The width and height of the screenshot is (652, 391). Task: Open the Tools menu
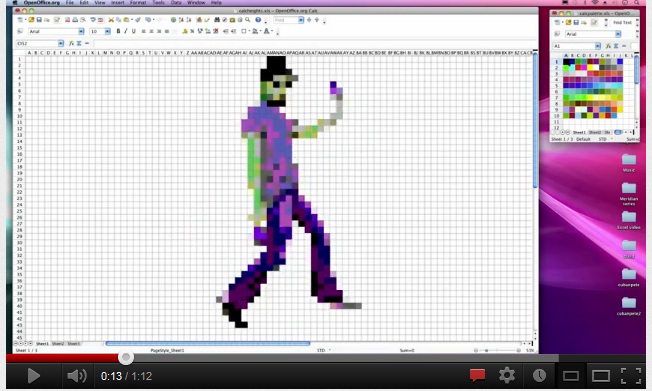coord(158,2)
